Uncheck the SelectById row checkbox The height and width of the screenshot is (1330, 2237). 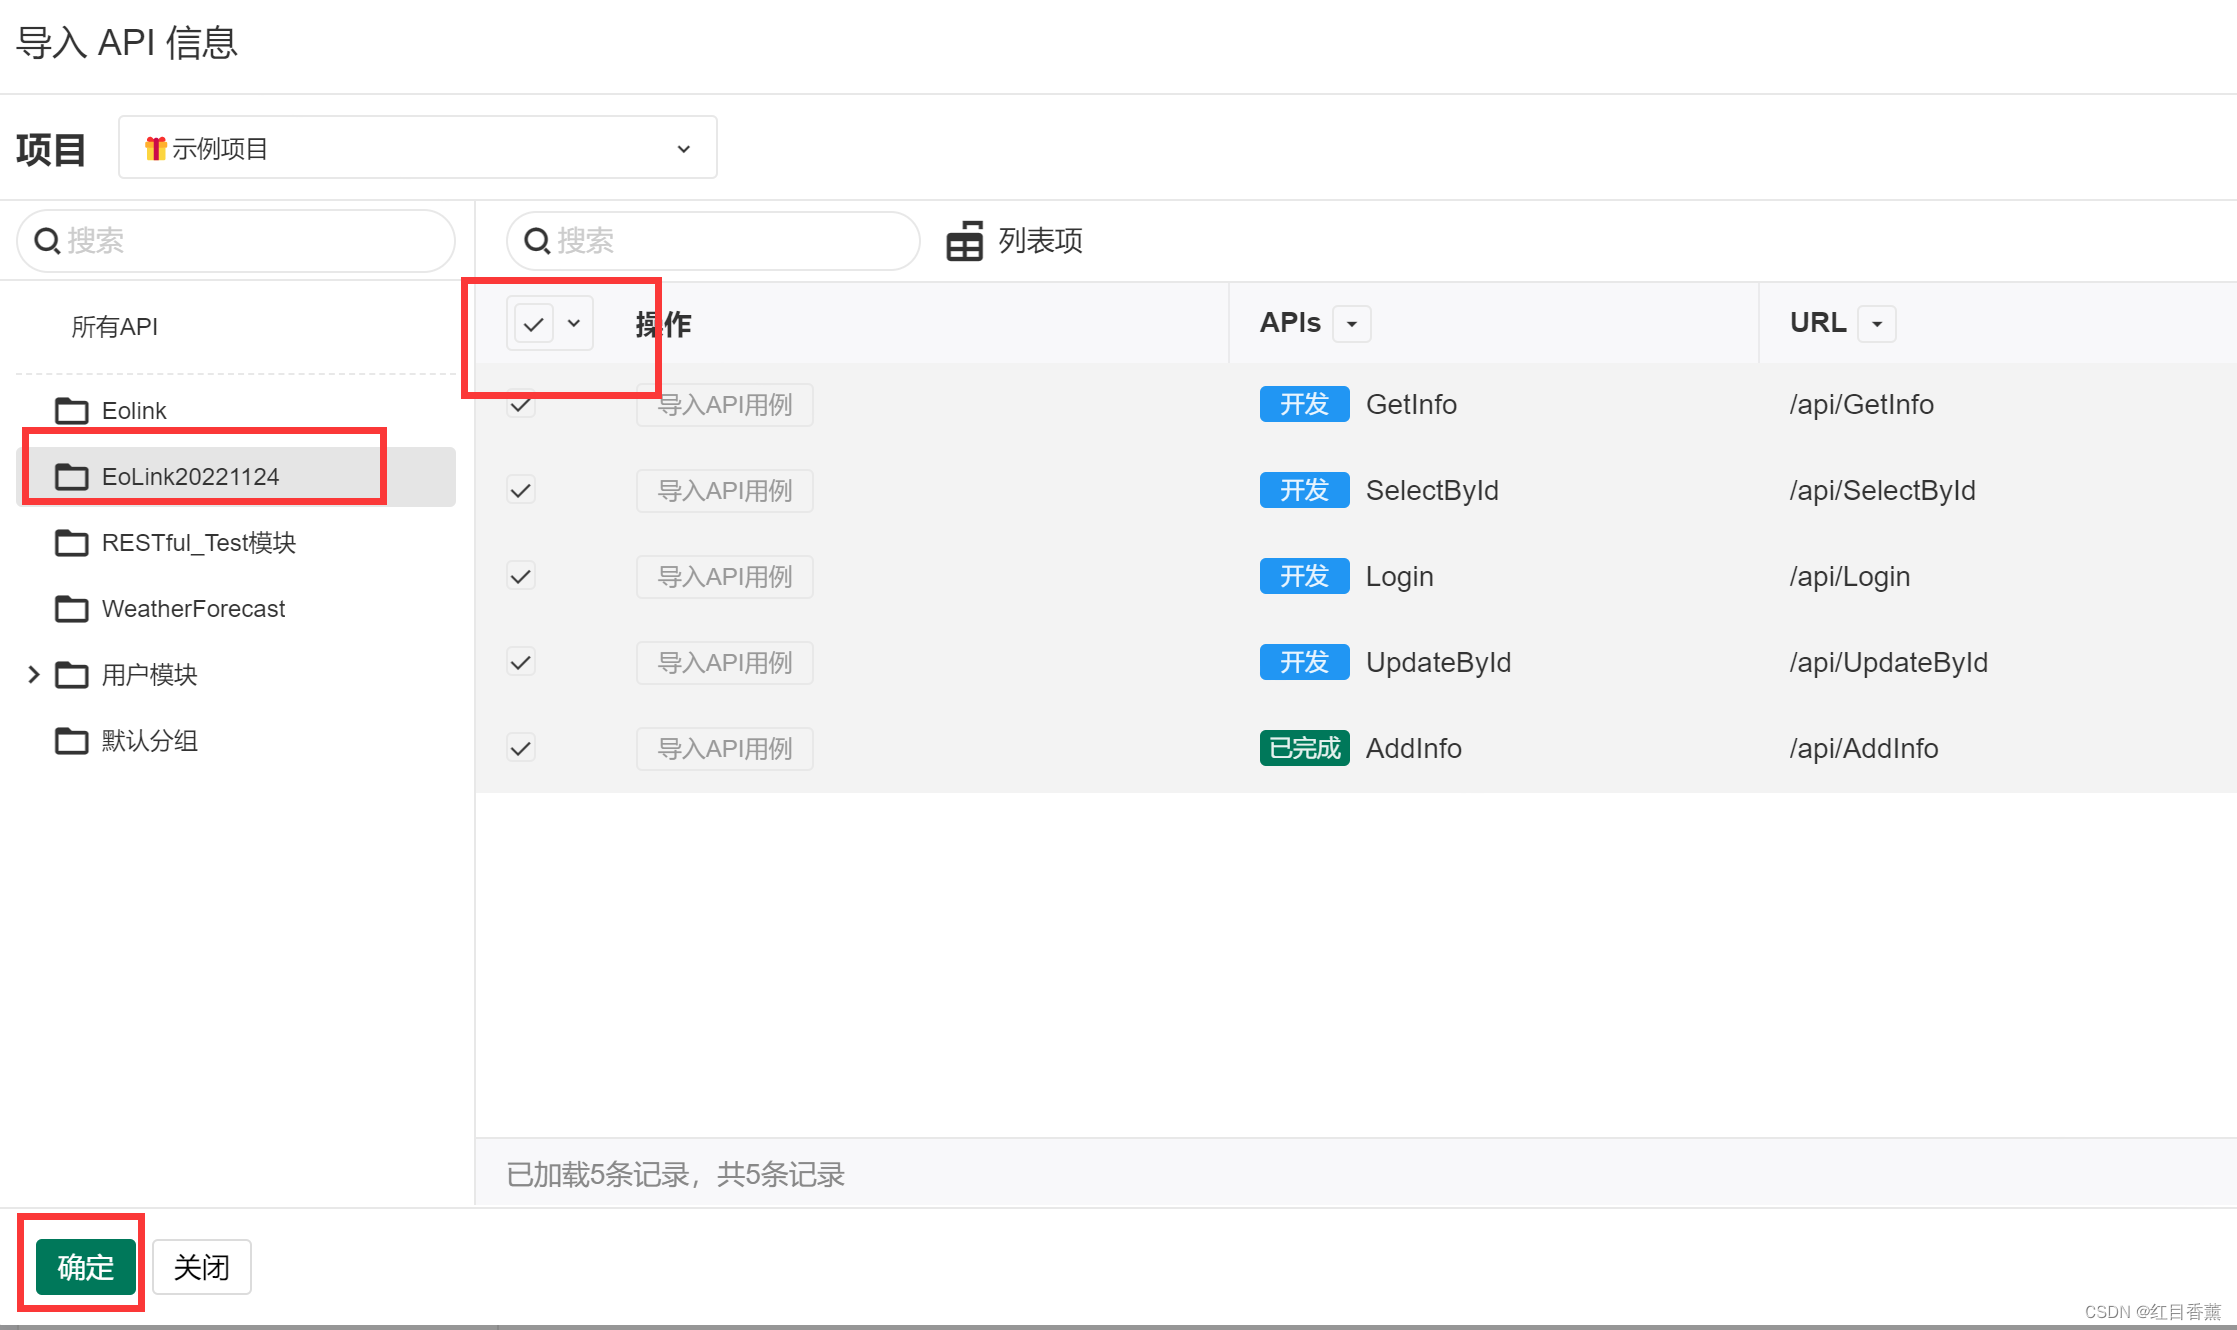click(x=521, y=490)
